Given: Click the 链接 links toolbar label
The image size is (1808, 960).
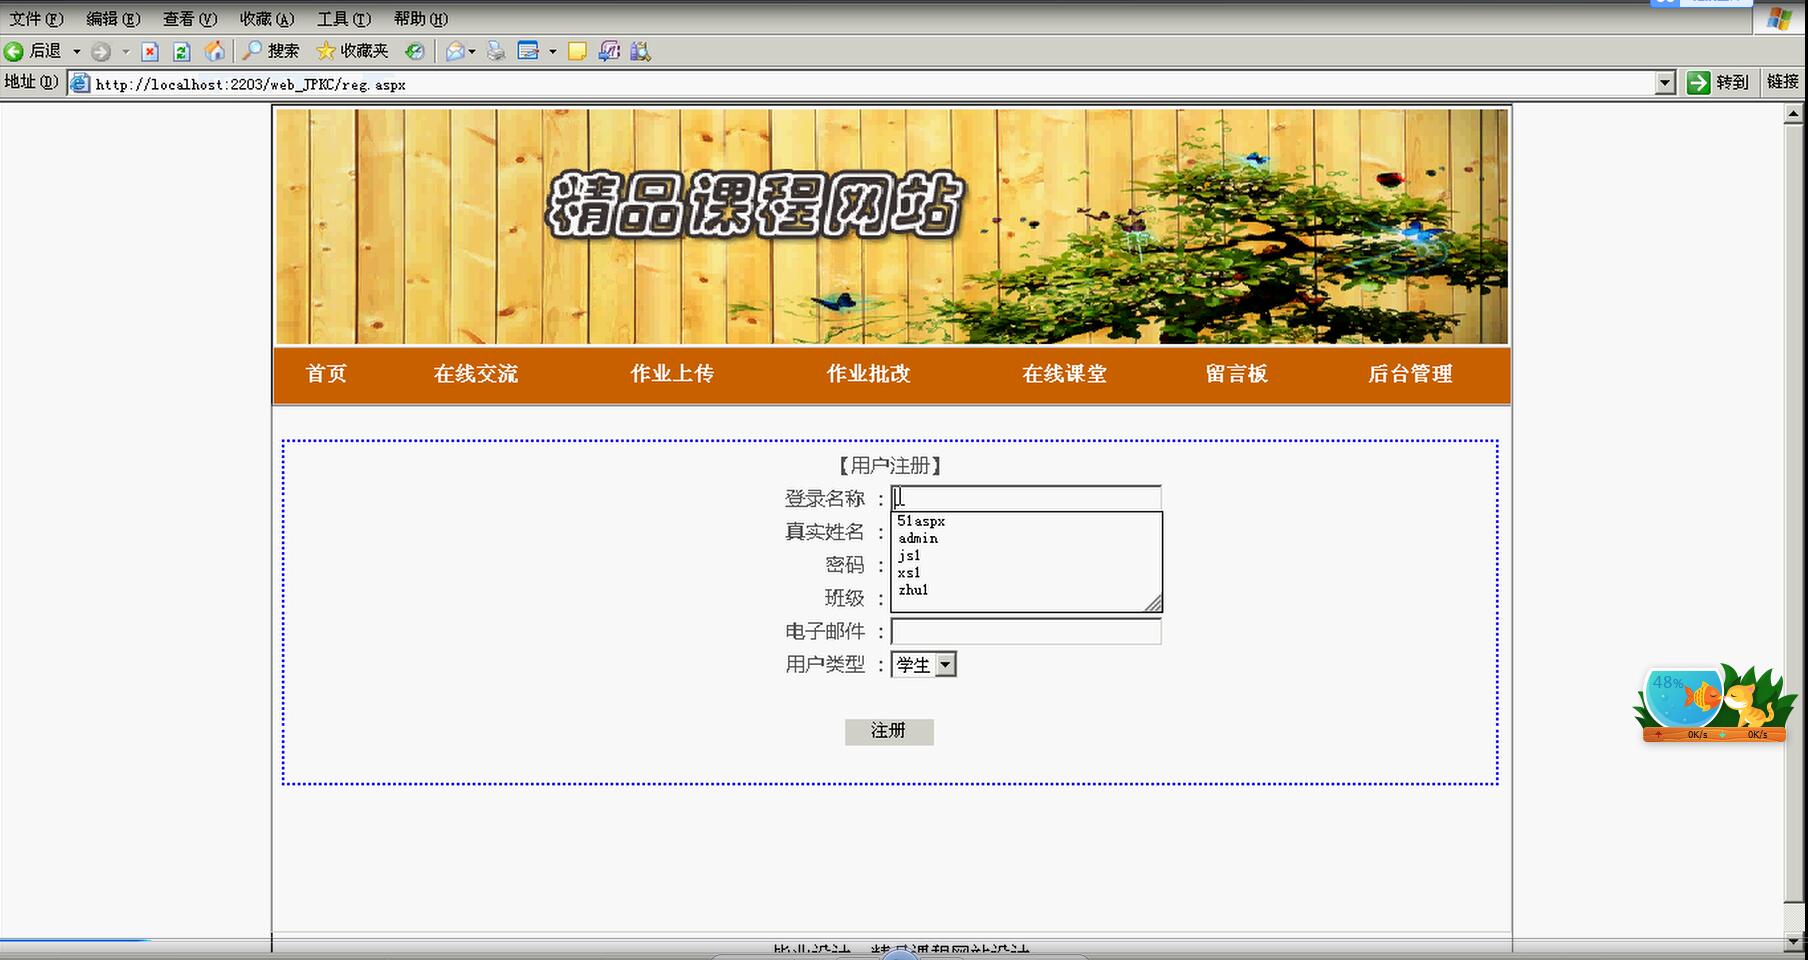Looking at the screenshot, I should [1782, 82].
